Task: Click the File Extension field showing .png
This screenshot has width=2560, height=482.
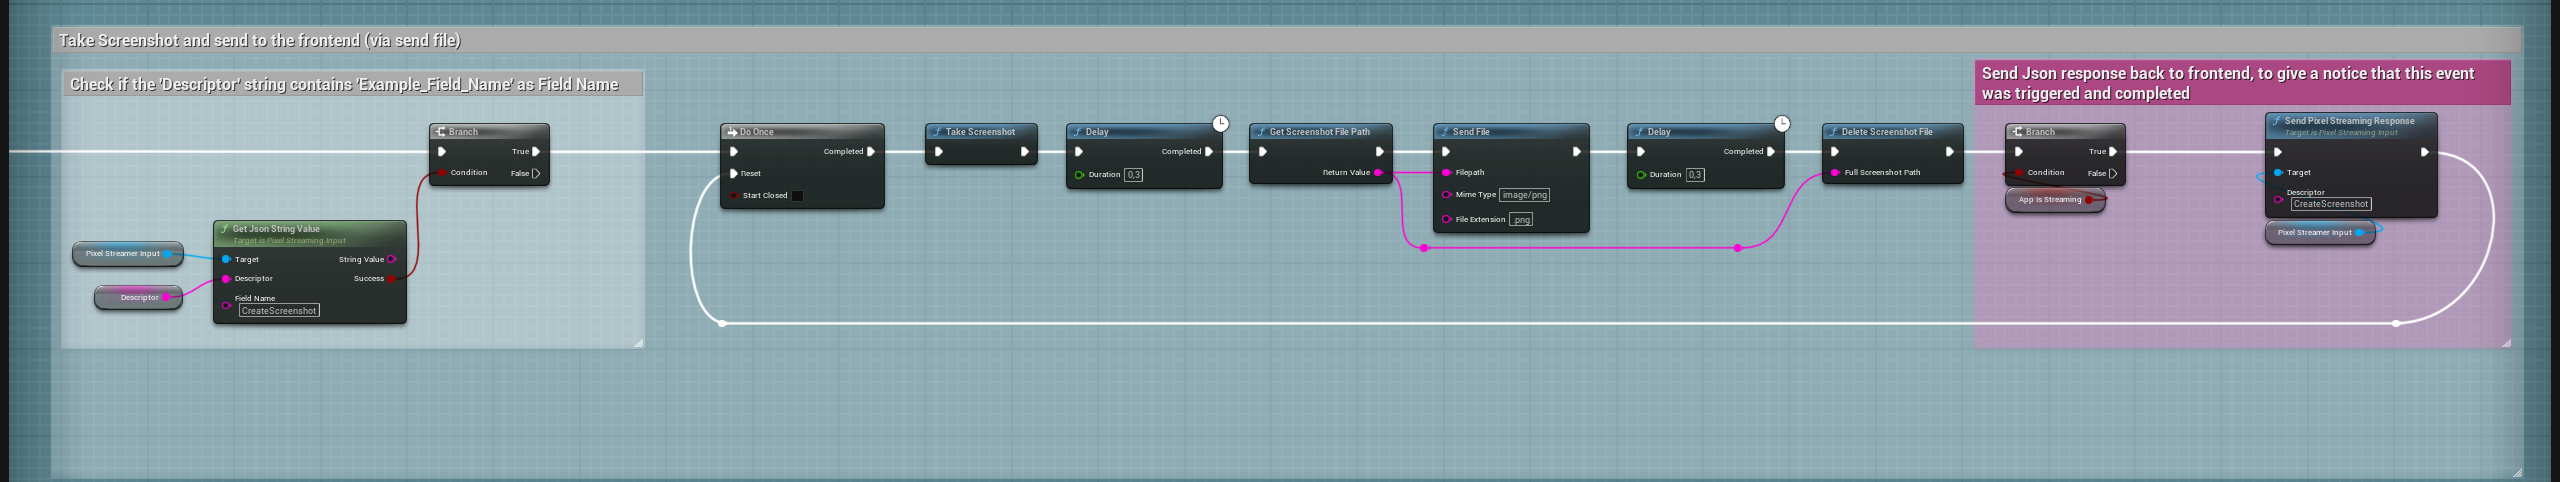Action: point(1521,220)
